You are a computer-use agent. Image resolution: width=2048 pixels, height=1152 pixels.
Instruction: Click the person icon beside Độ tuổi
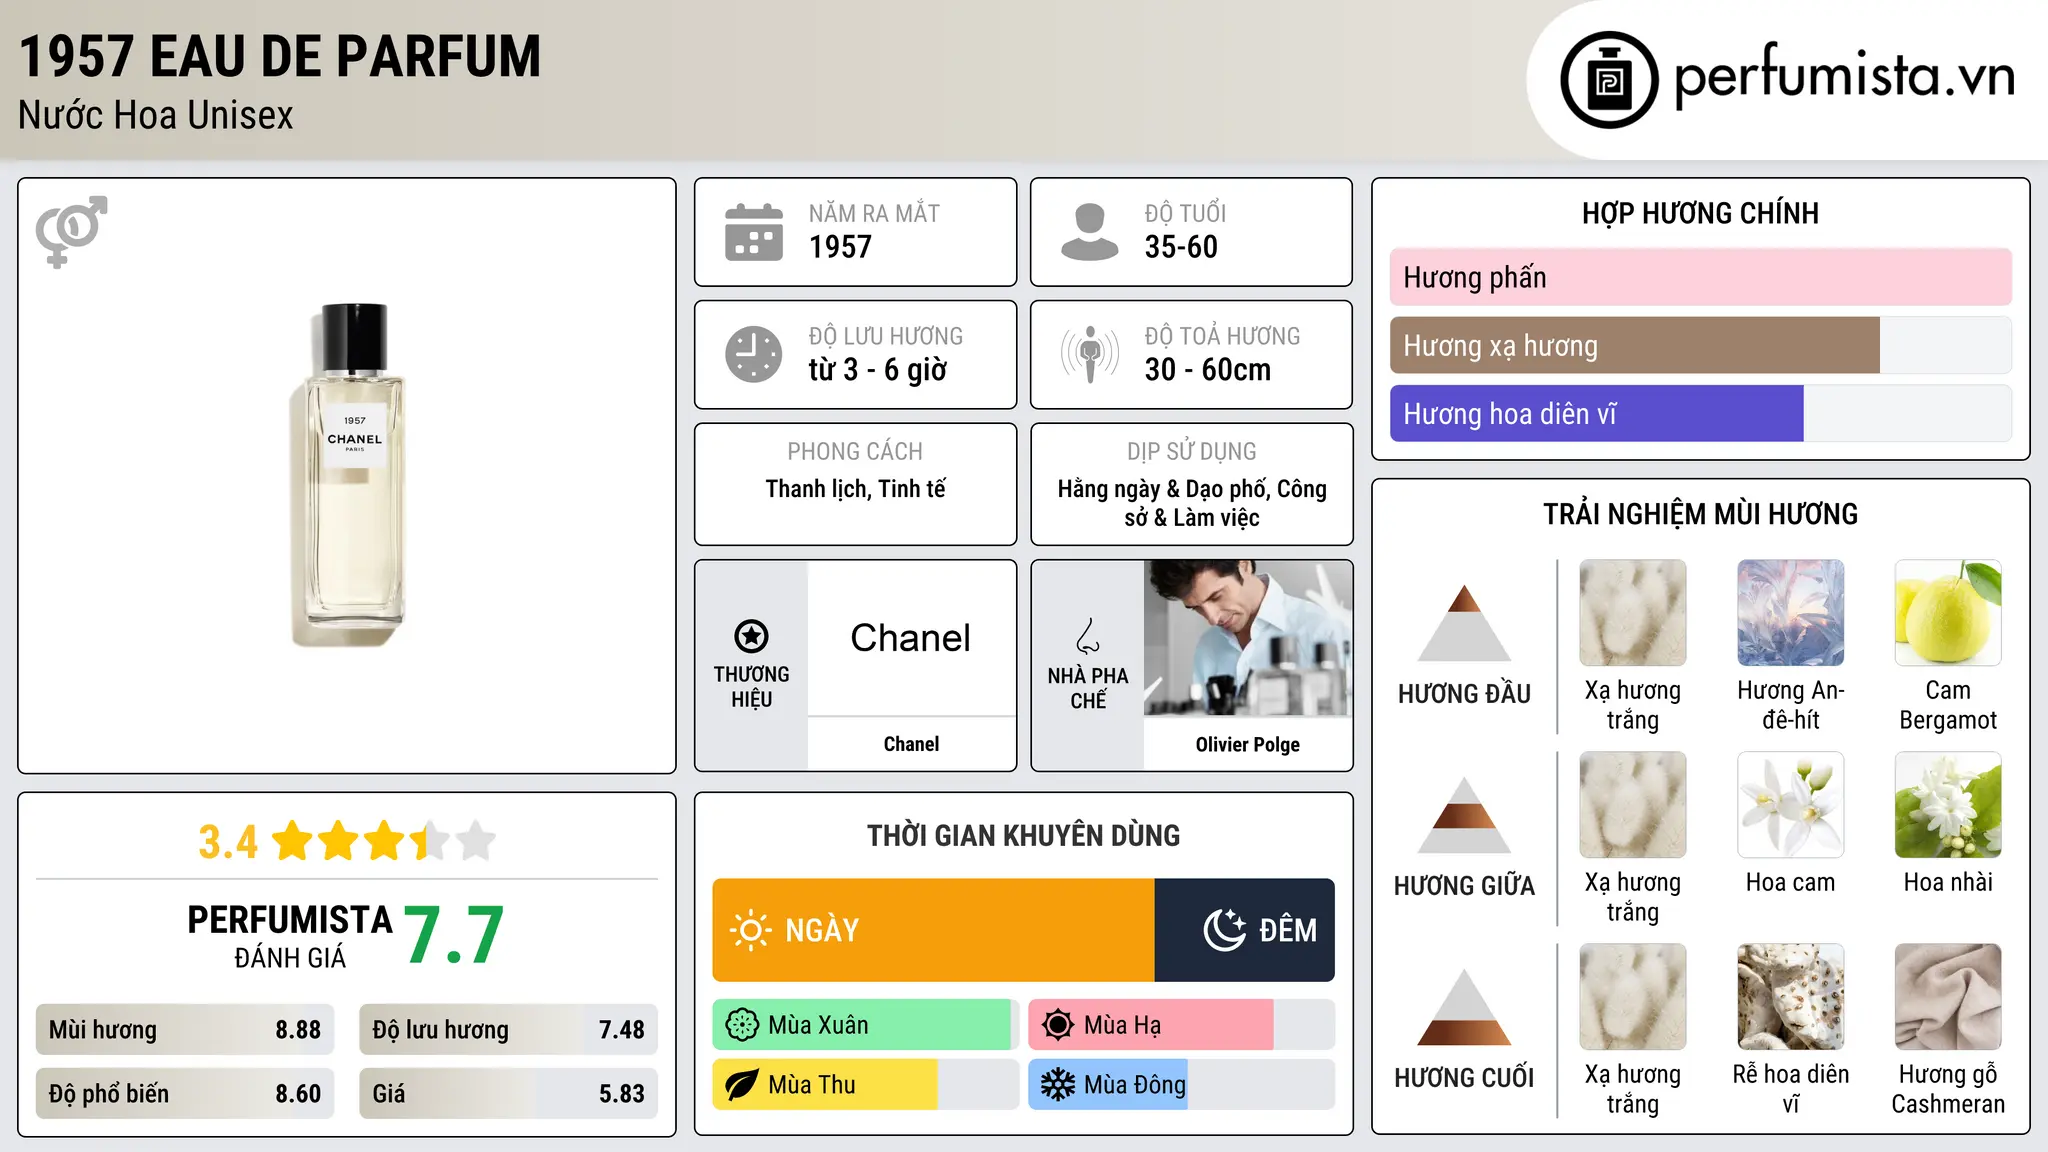[1089, 232]
